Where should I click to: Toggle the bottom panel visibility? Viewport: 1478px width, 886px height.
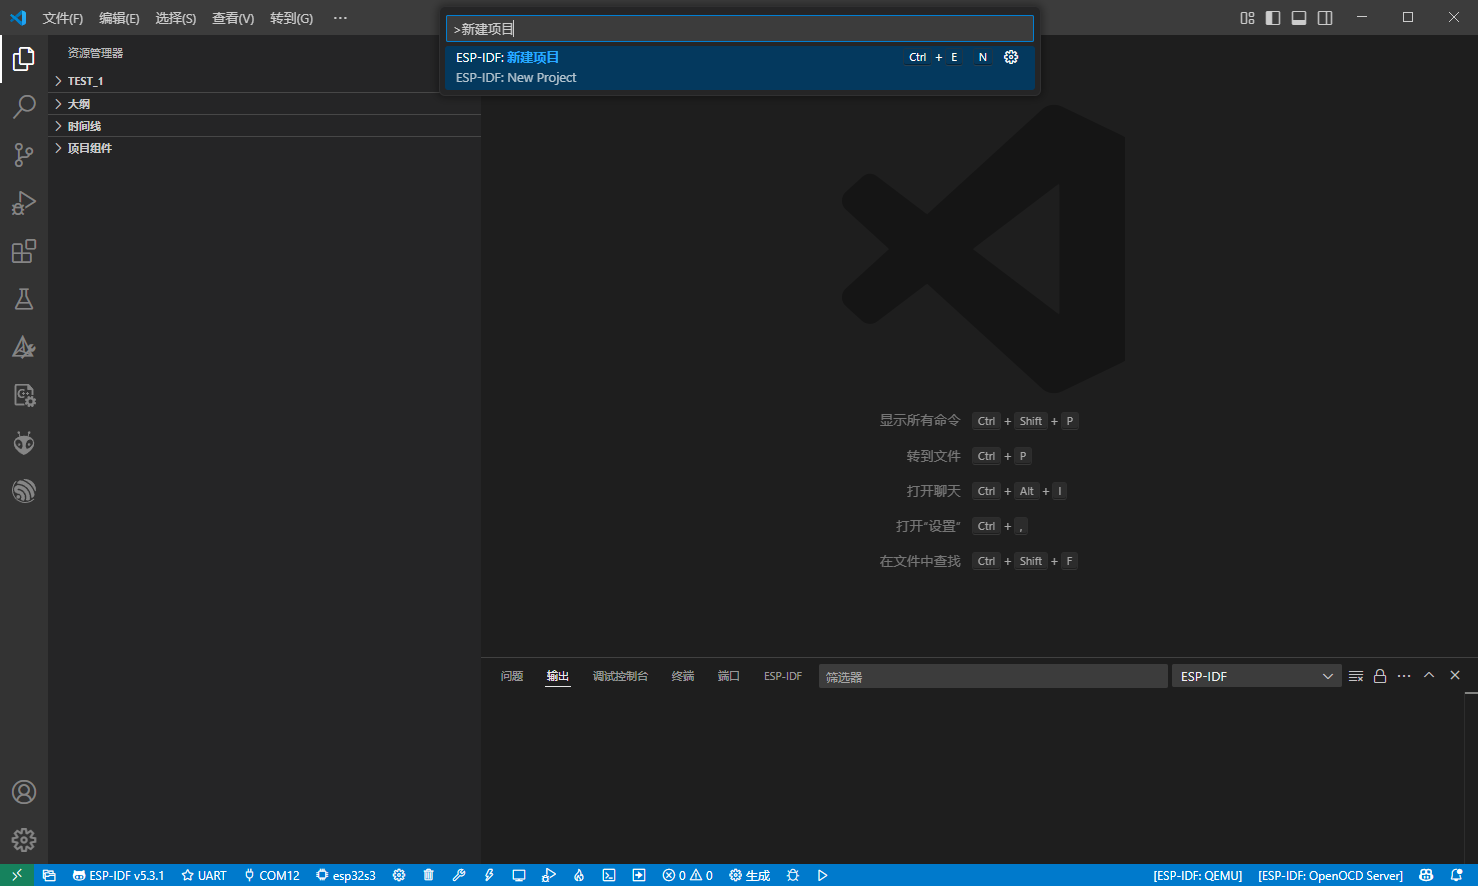coord(1299,18)
